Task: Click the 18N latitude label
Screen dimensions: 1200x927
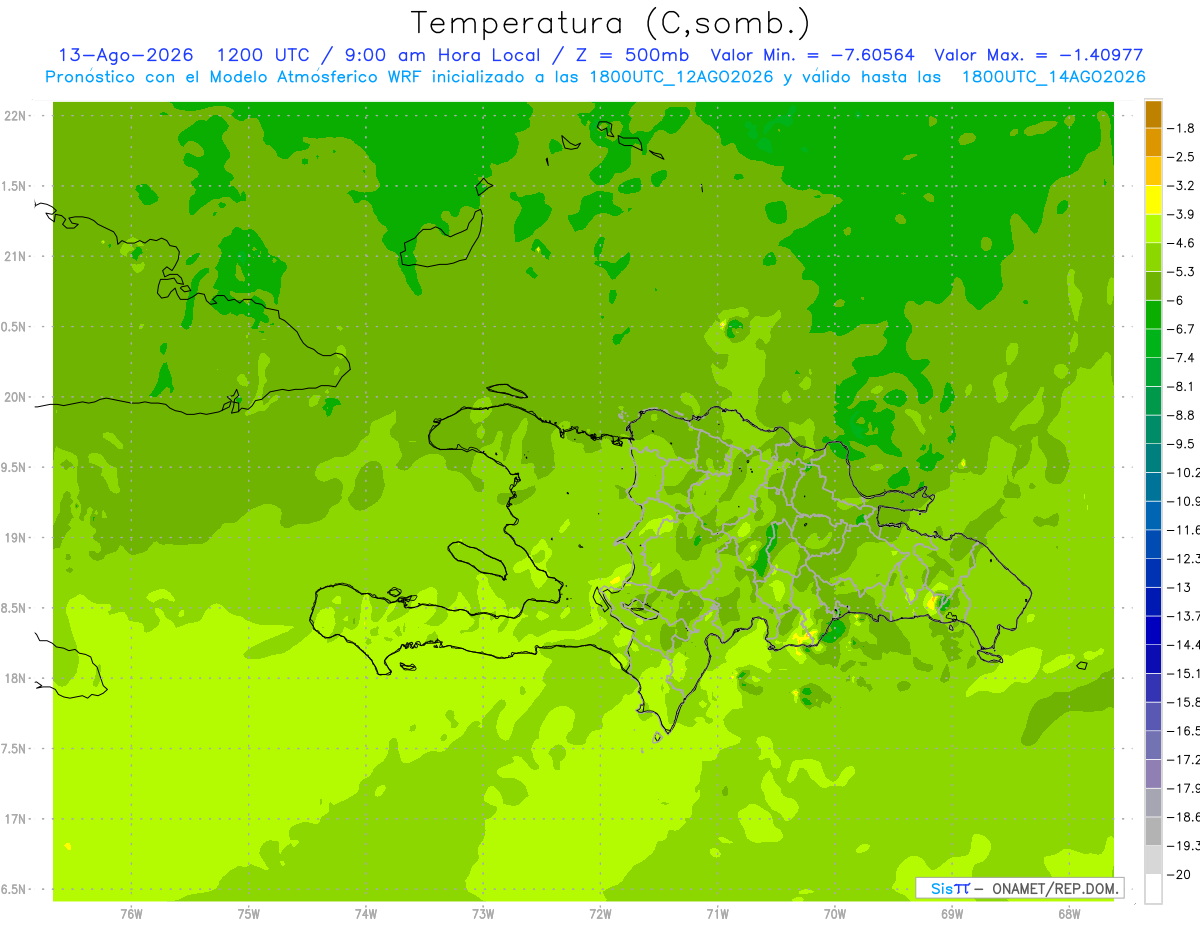Action: [15, 678]
